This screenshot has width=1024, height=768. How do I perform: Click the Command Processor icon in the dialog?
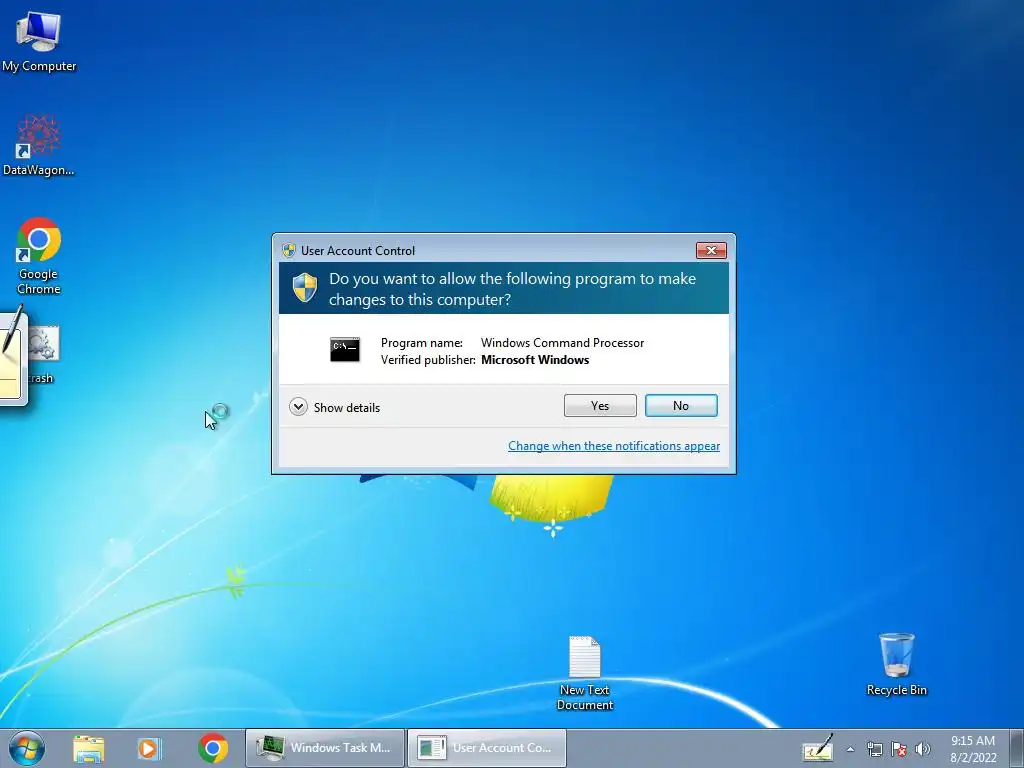(x=345, y=349)
